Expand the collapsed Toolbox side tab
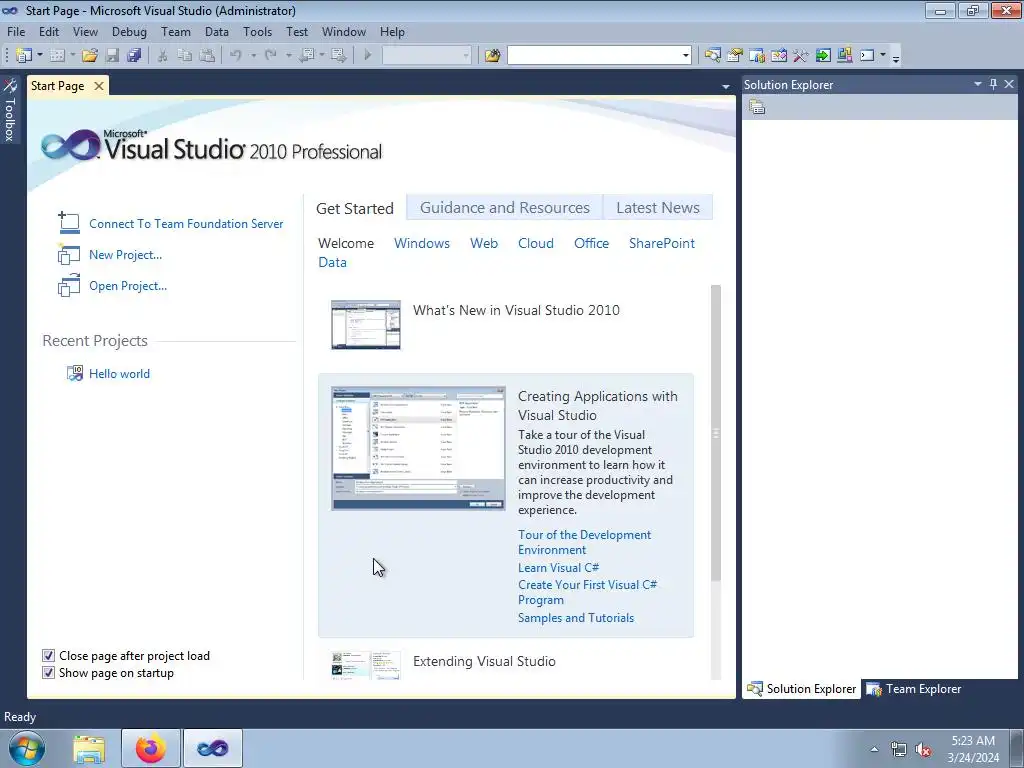Image resolution: width=1024 pixels, height=768 pixels. click(x=9, y=110)
